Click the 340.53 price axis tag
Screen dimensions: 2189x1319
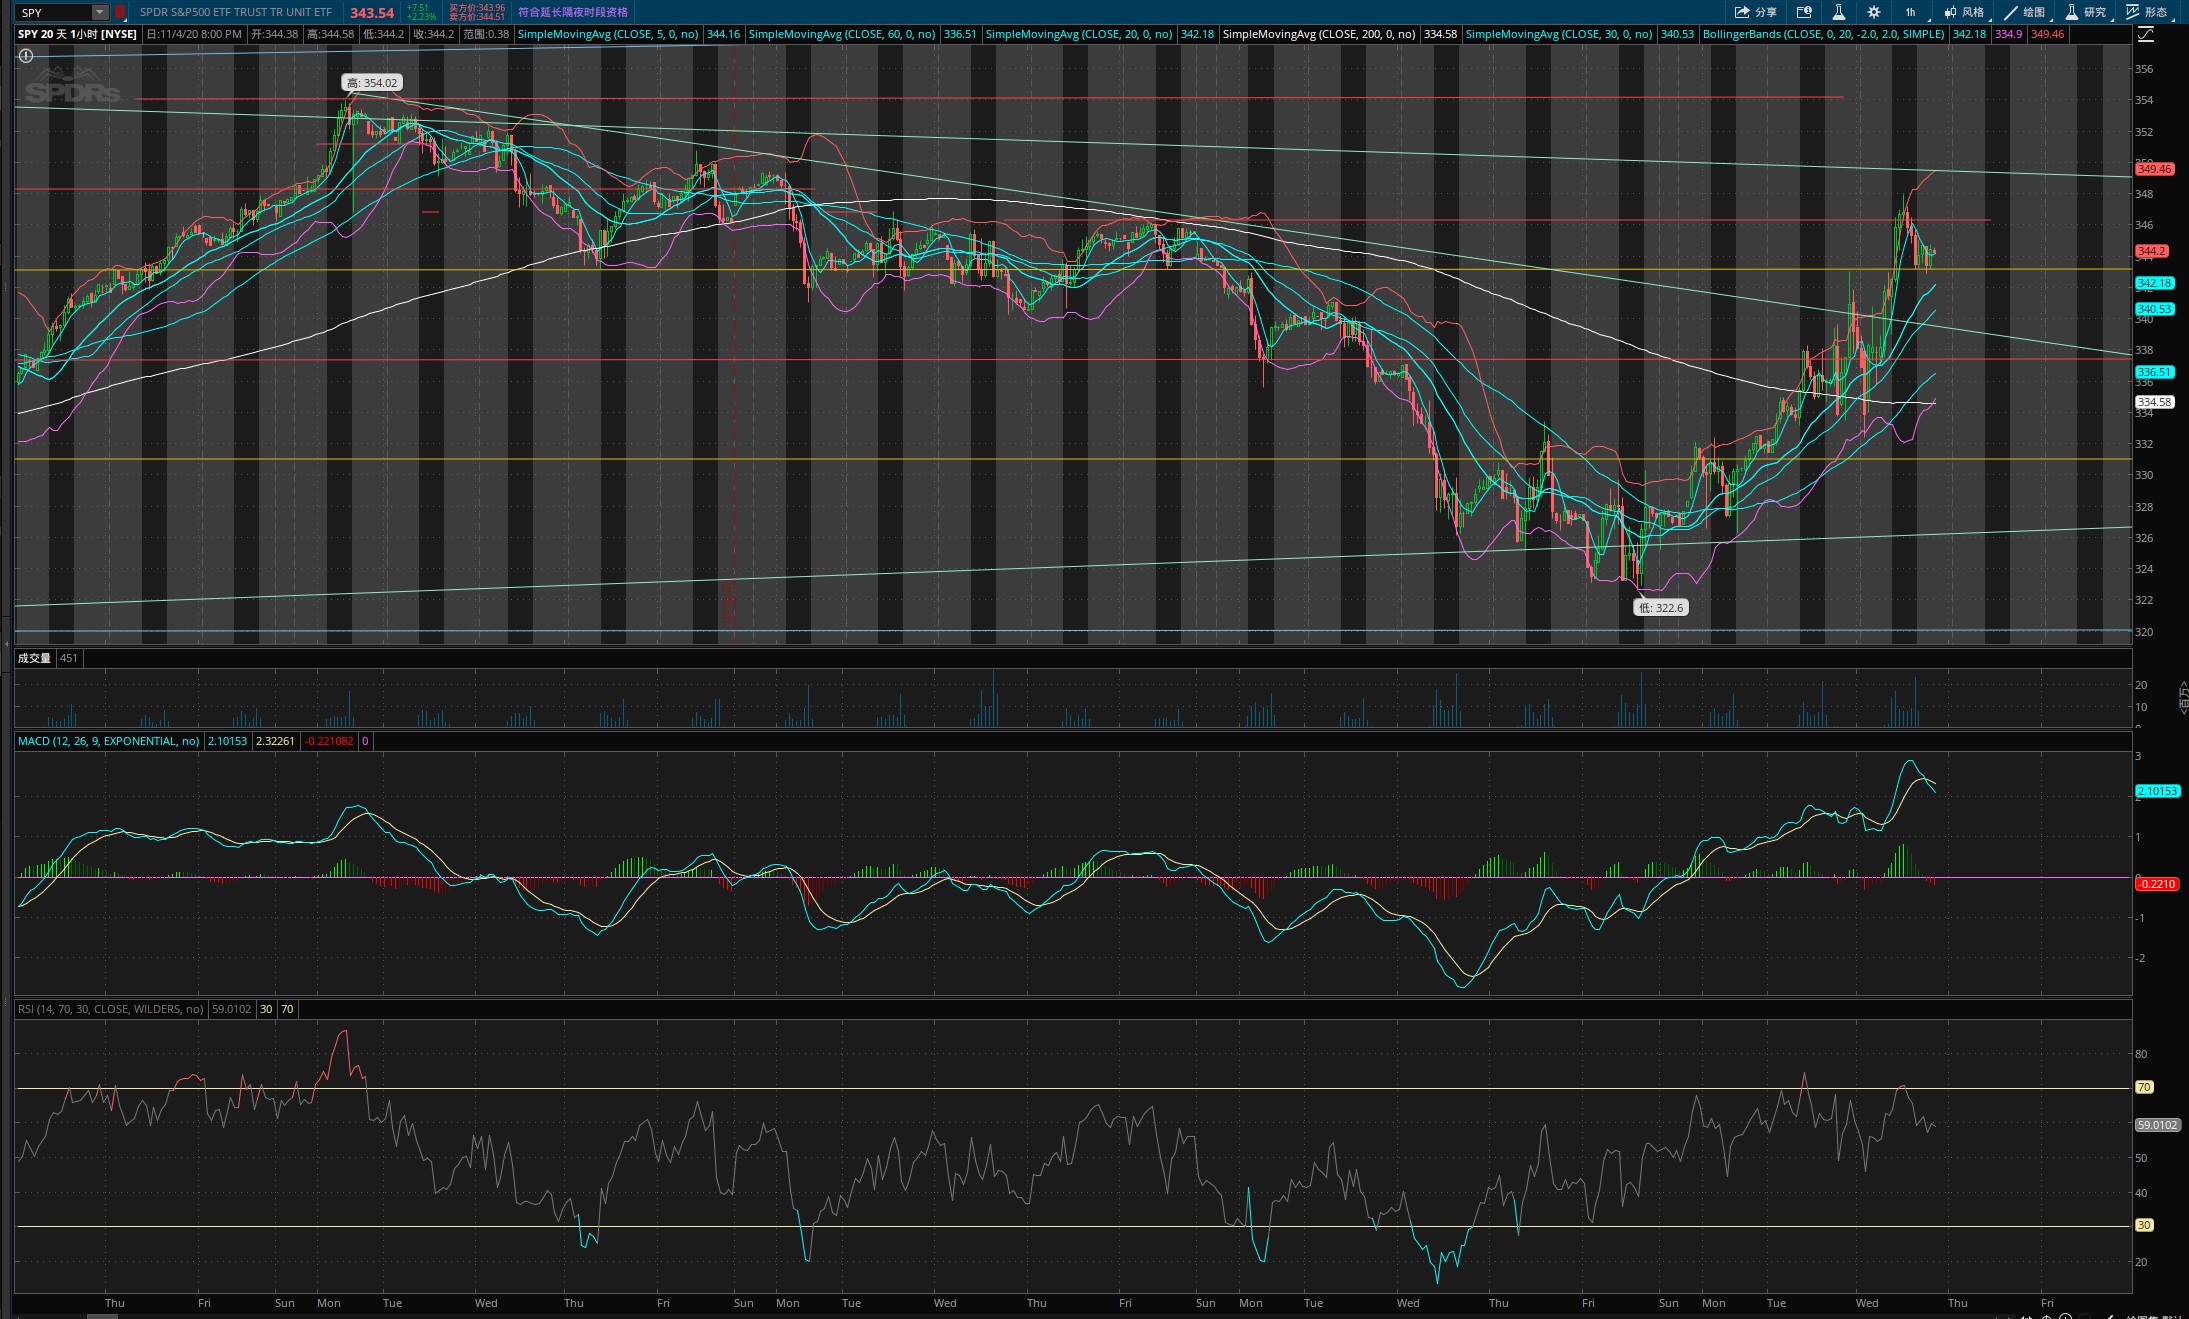(x=2154, y=309)
